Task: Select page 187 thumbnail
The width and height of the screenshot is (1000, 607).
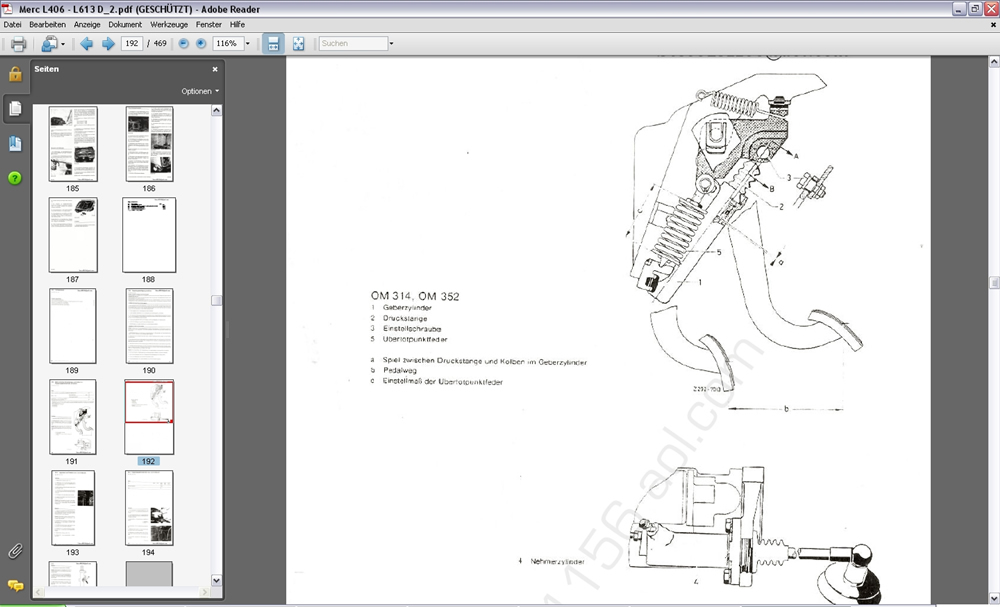Action: coord(73,235)
